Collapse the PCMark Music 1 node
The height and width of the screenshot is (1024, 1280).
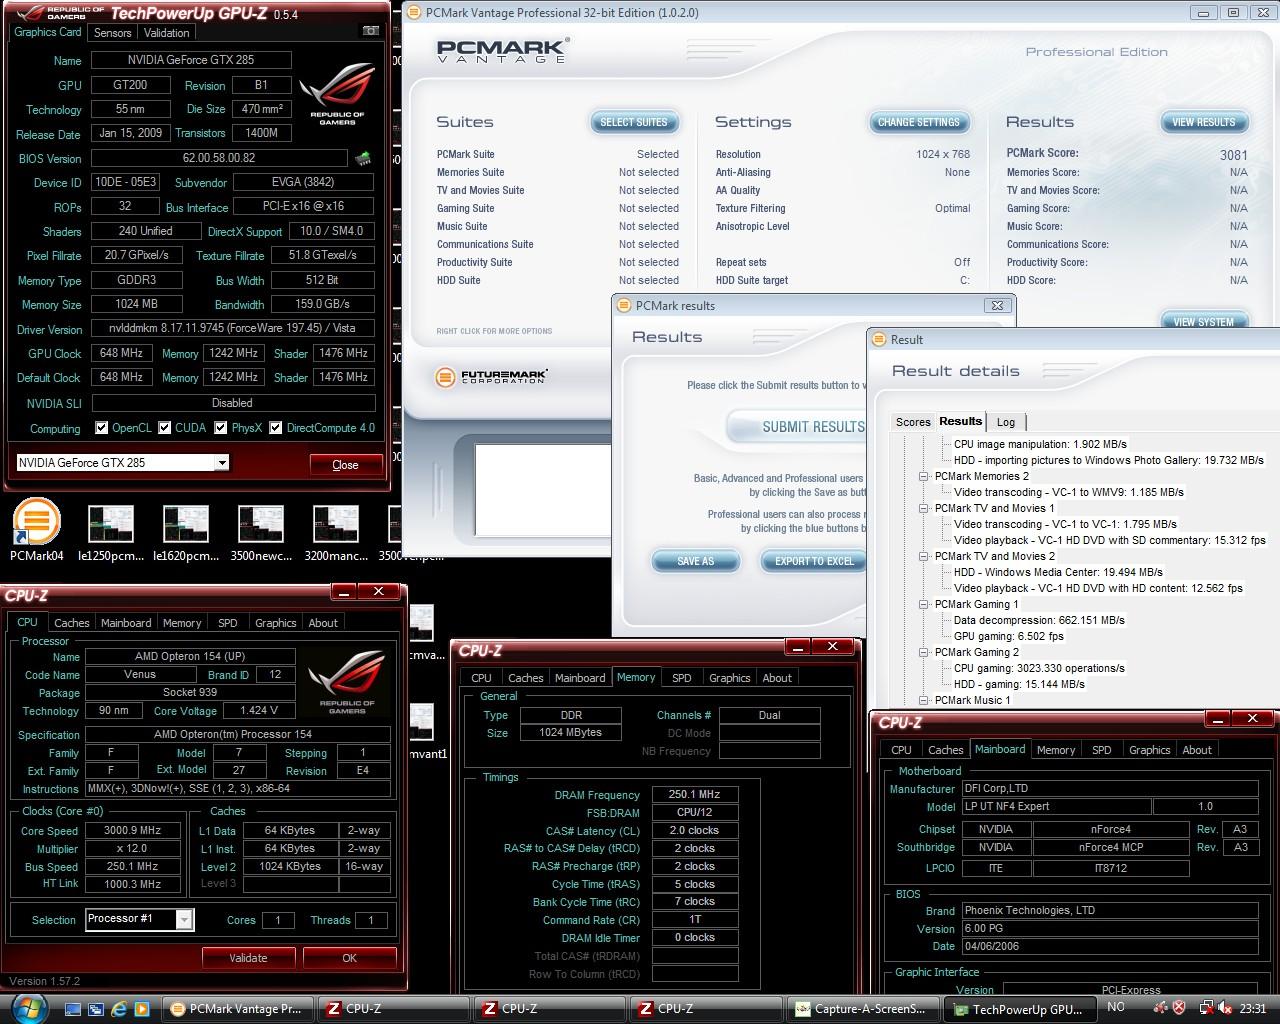[924, 700]
